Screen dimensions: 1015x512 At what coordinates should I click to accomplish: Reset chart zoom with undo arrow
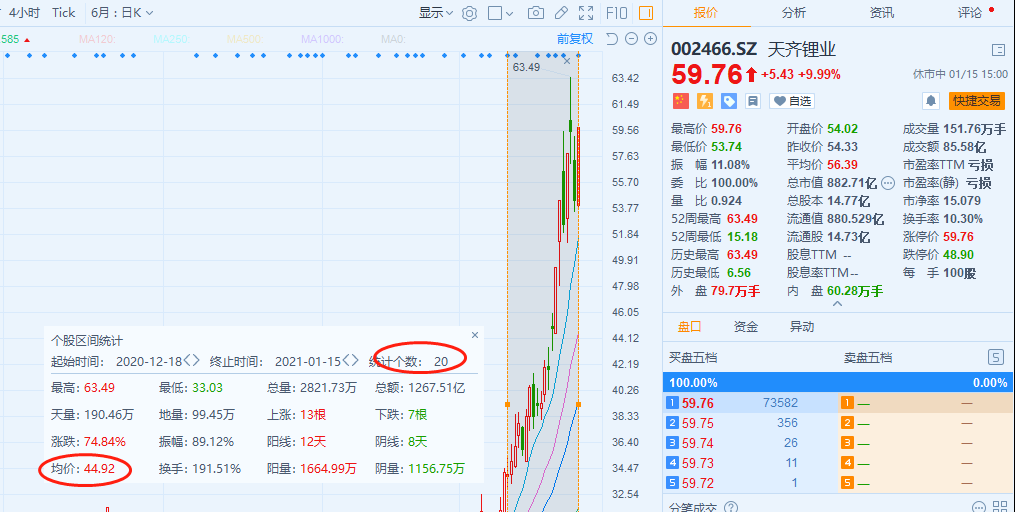pyautogui.click(x=612, y=39)
